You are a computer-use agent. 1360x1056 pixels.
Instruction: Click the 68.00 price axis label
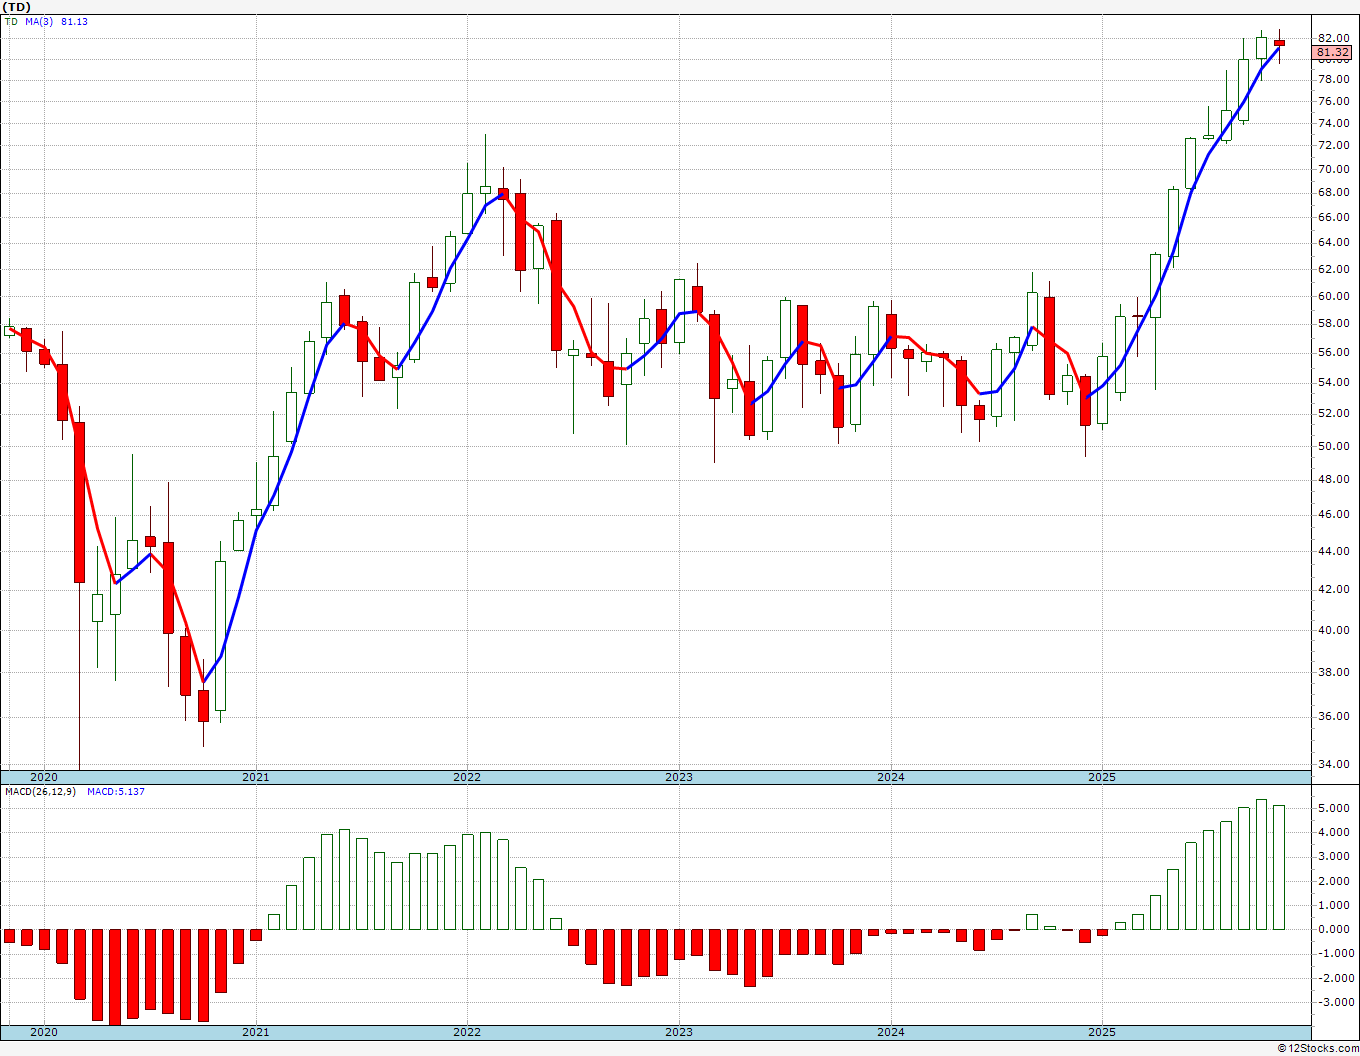point(1333,192)
